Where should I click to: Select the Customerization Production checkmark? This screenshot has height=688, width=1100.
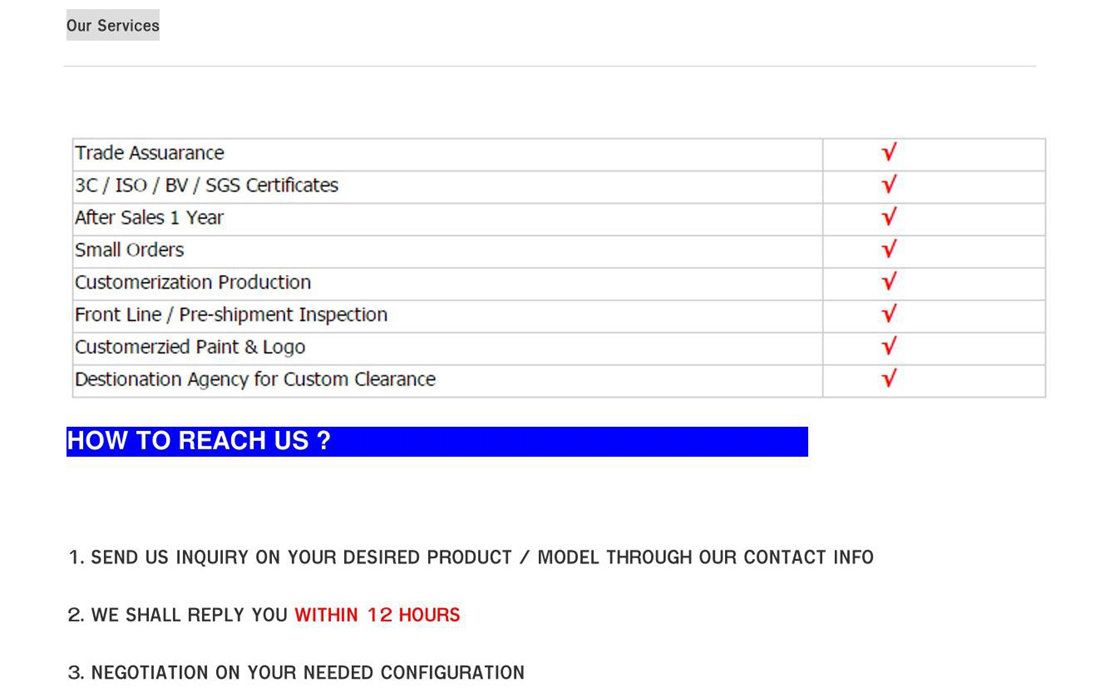(888, 282)
